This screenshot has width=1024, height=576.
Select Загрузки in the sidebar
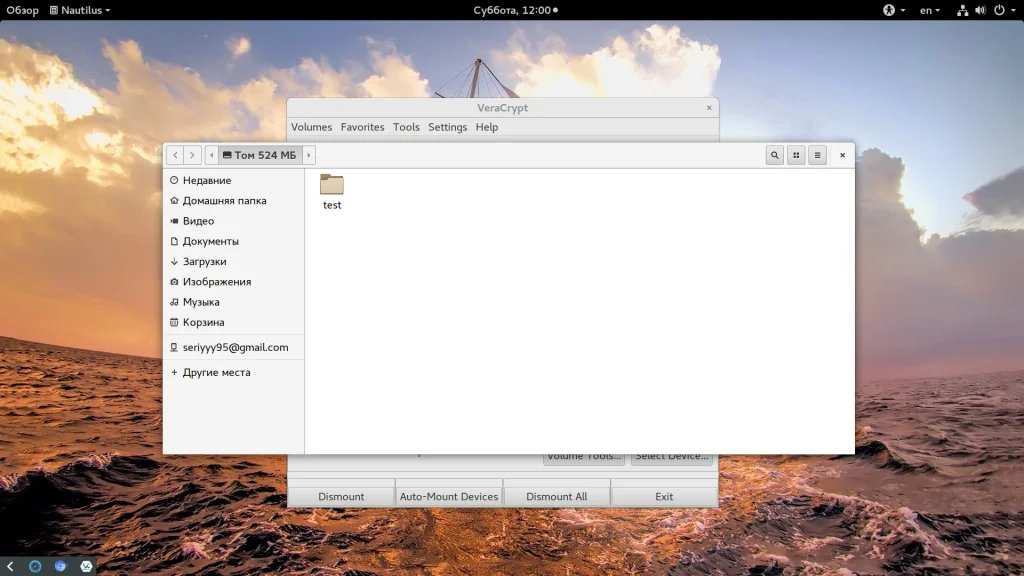pos(204,261)
